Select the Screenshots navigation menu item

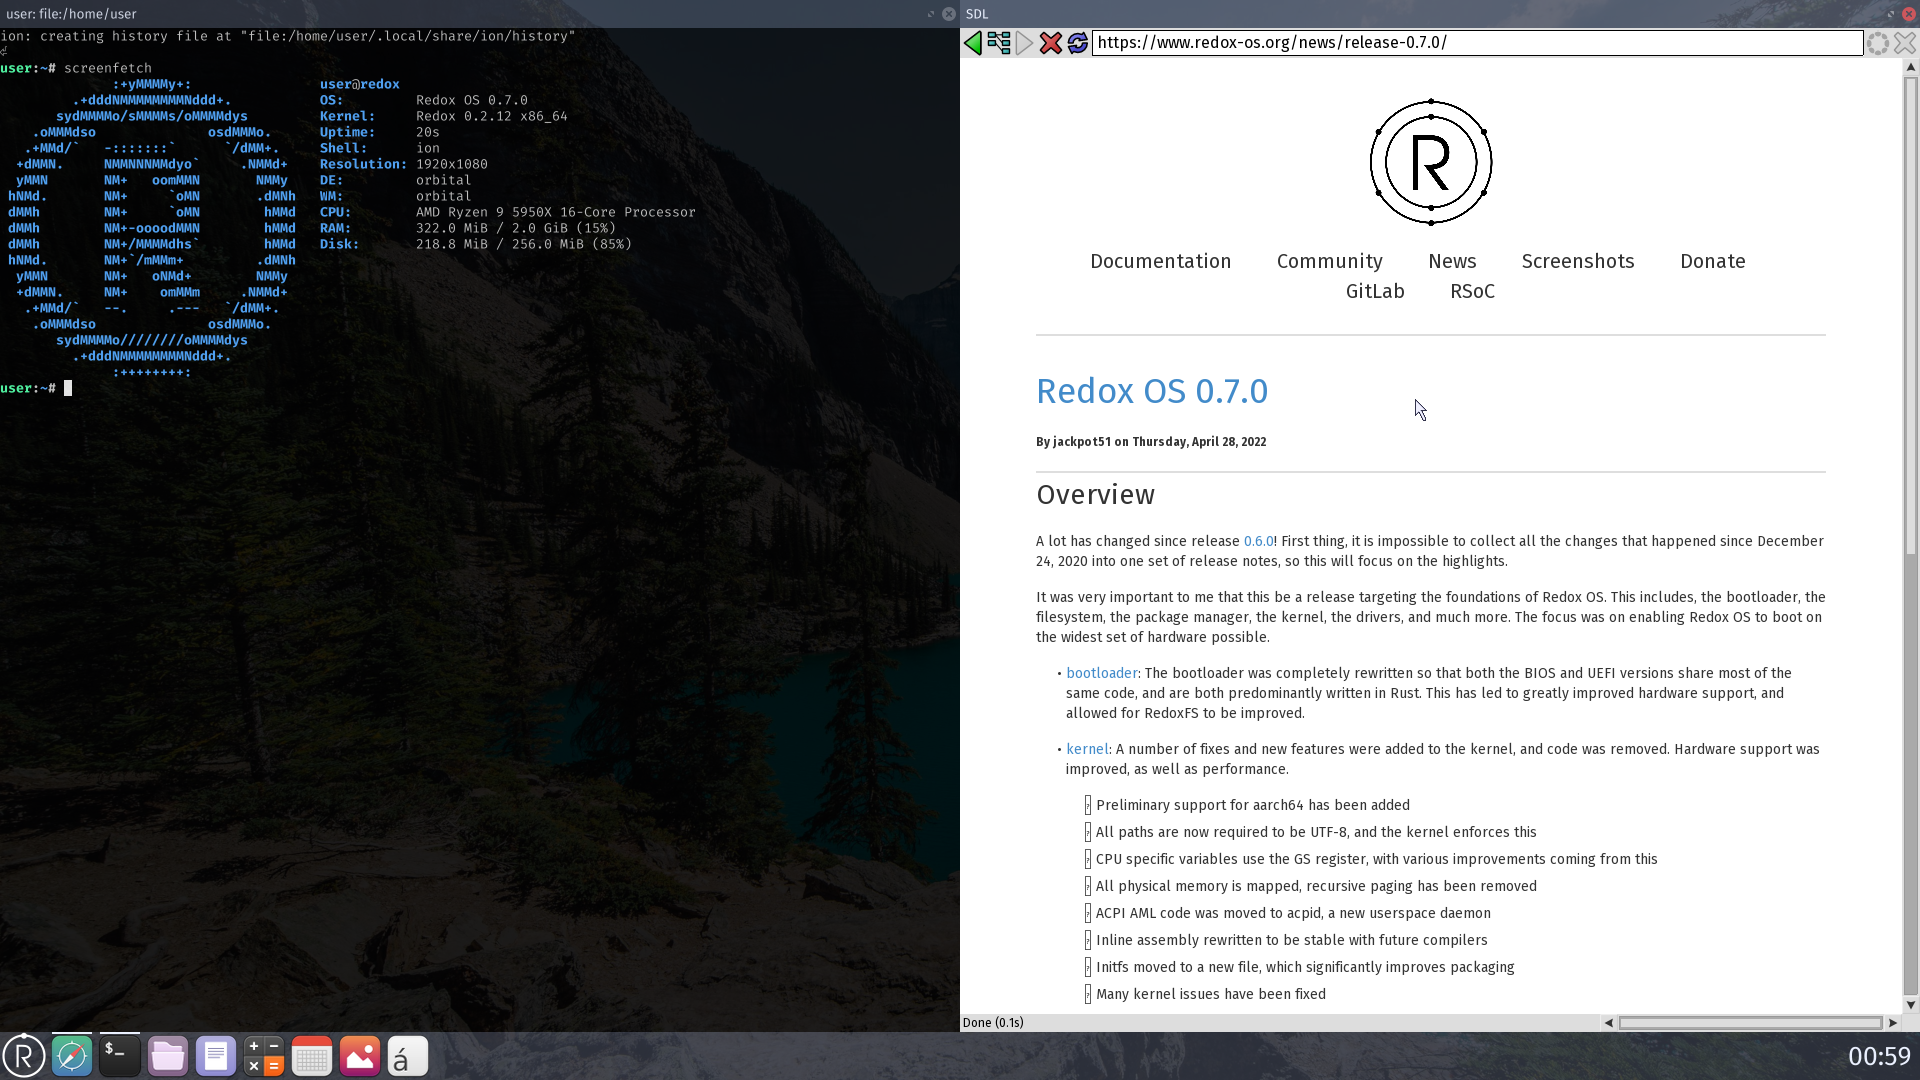tap(1577, 261)
